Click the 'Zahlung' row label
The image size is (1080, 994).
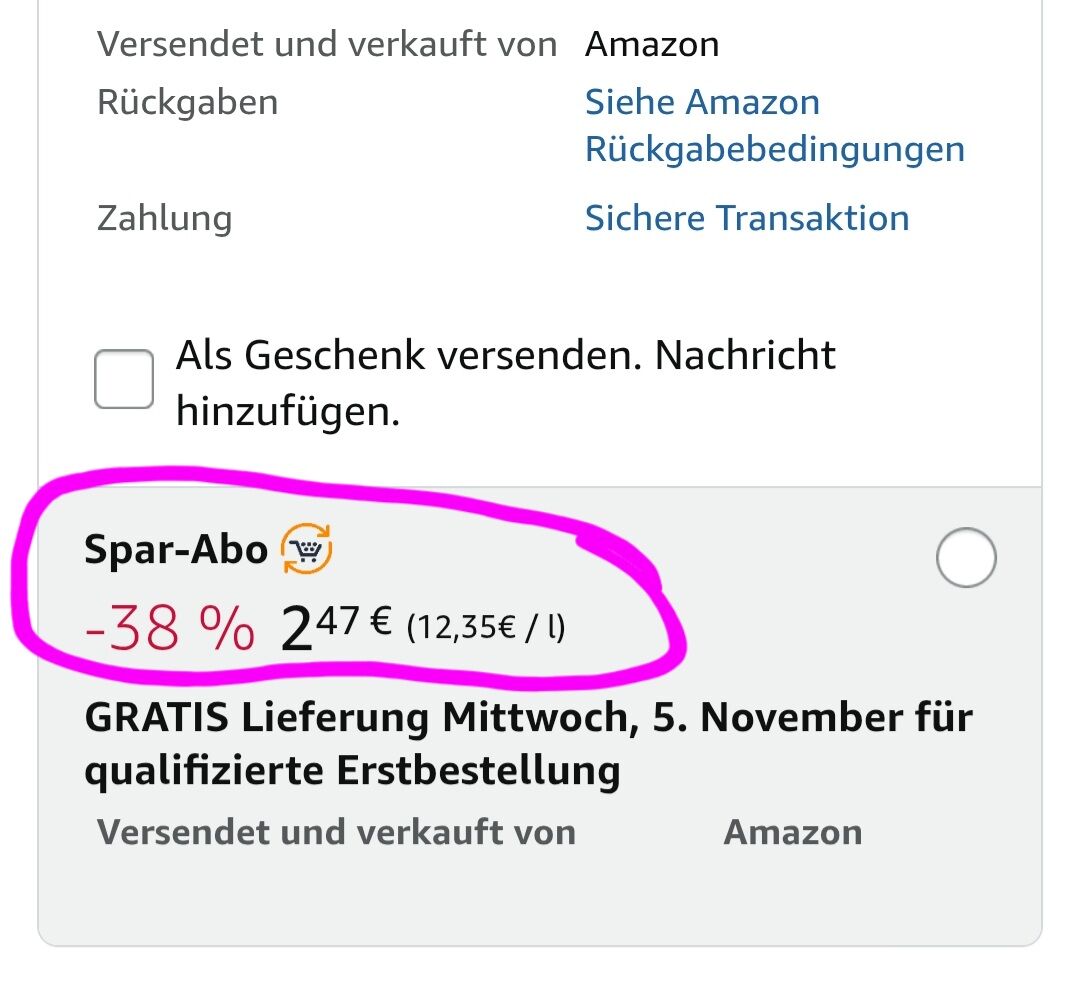click(164, 218)
